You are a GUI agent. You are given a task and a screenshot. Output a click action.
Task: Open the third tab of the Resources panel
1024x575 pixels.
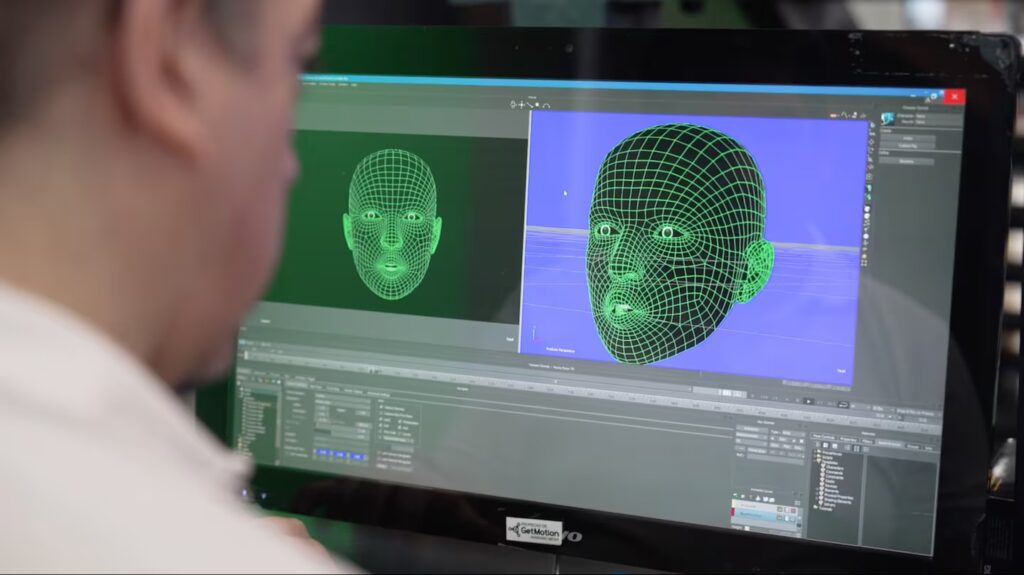(x=867, y=441)
